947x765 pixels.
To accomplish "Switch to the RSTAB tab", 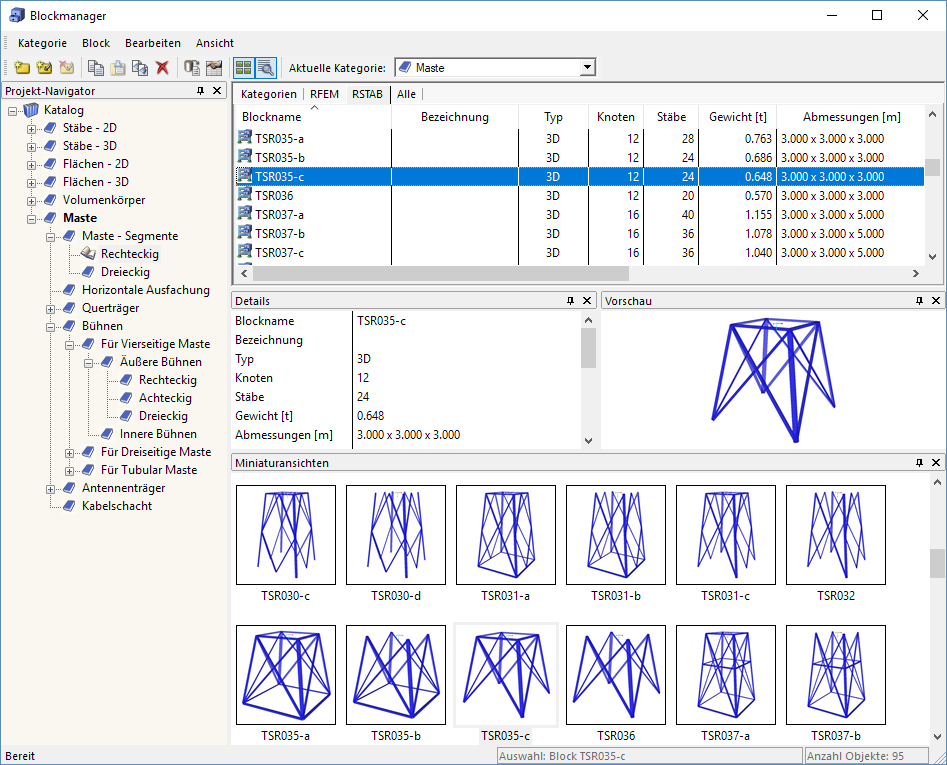I will 367,94.
